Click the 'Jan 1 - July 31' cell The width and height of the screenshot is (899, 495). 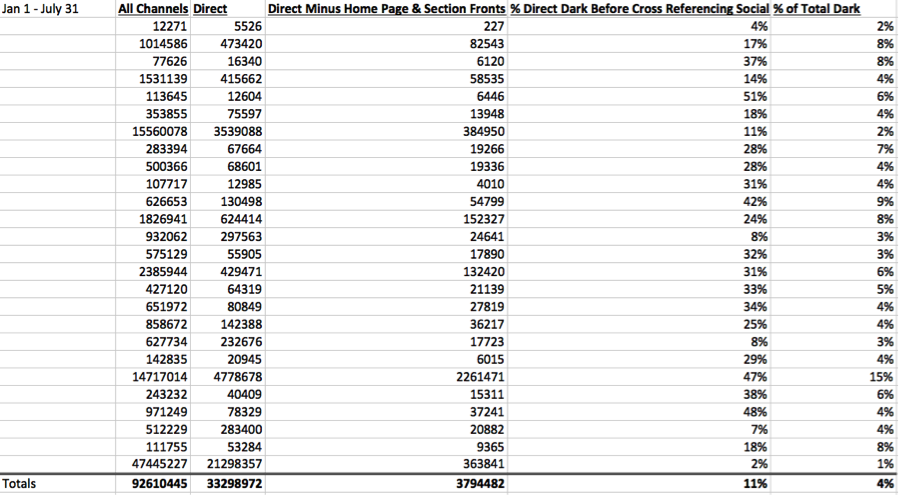click(43, 8)
